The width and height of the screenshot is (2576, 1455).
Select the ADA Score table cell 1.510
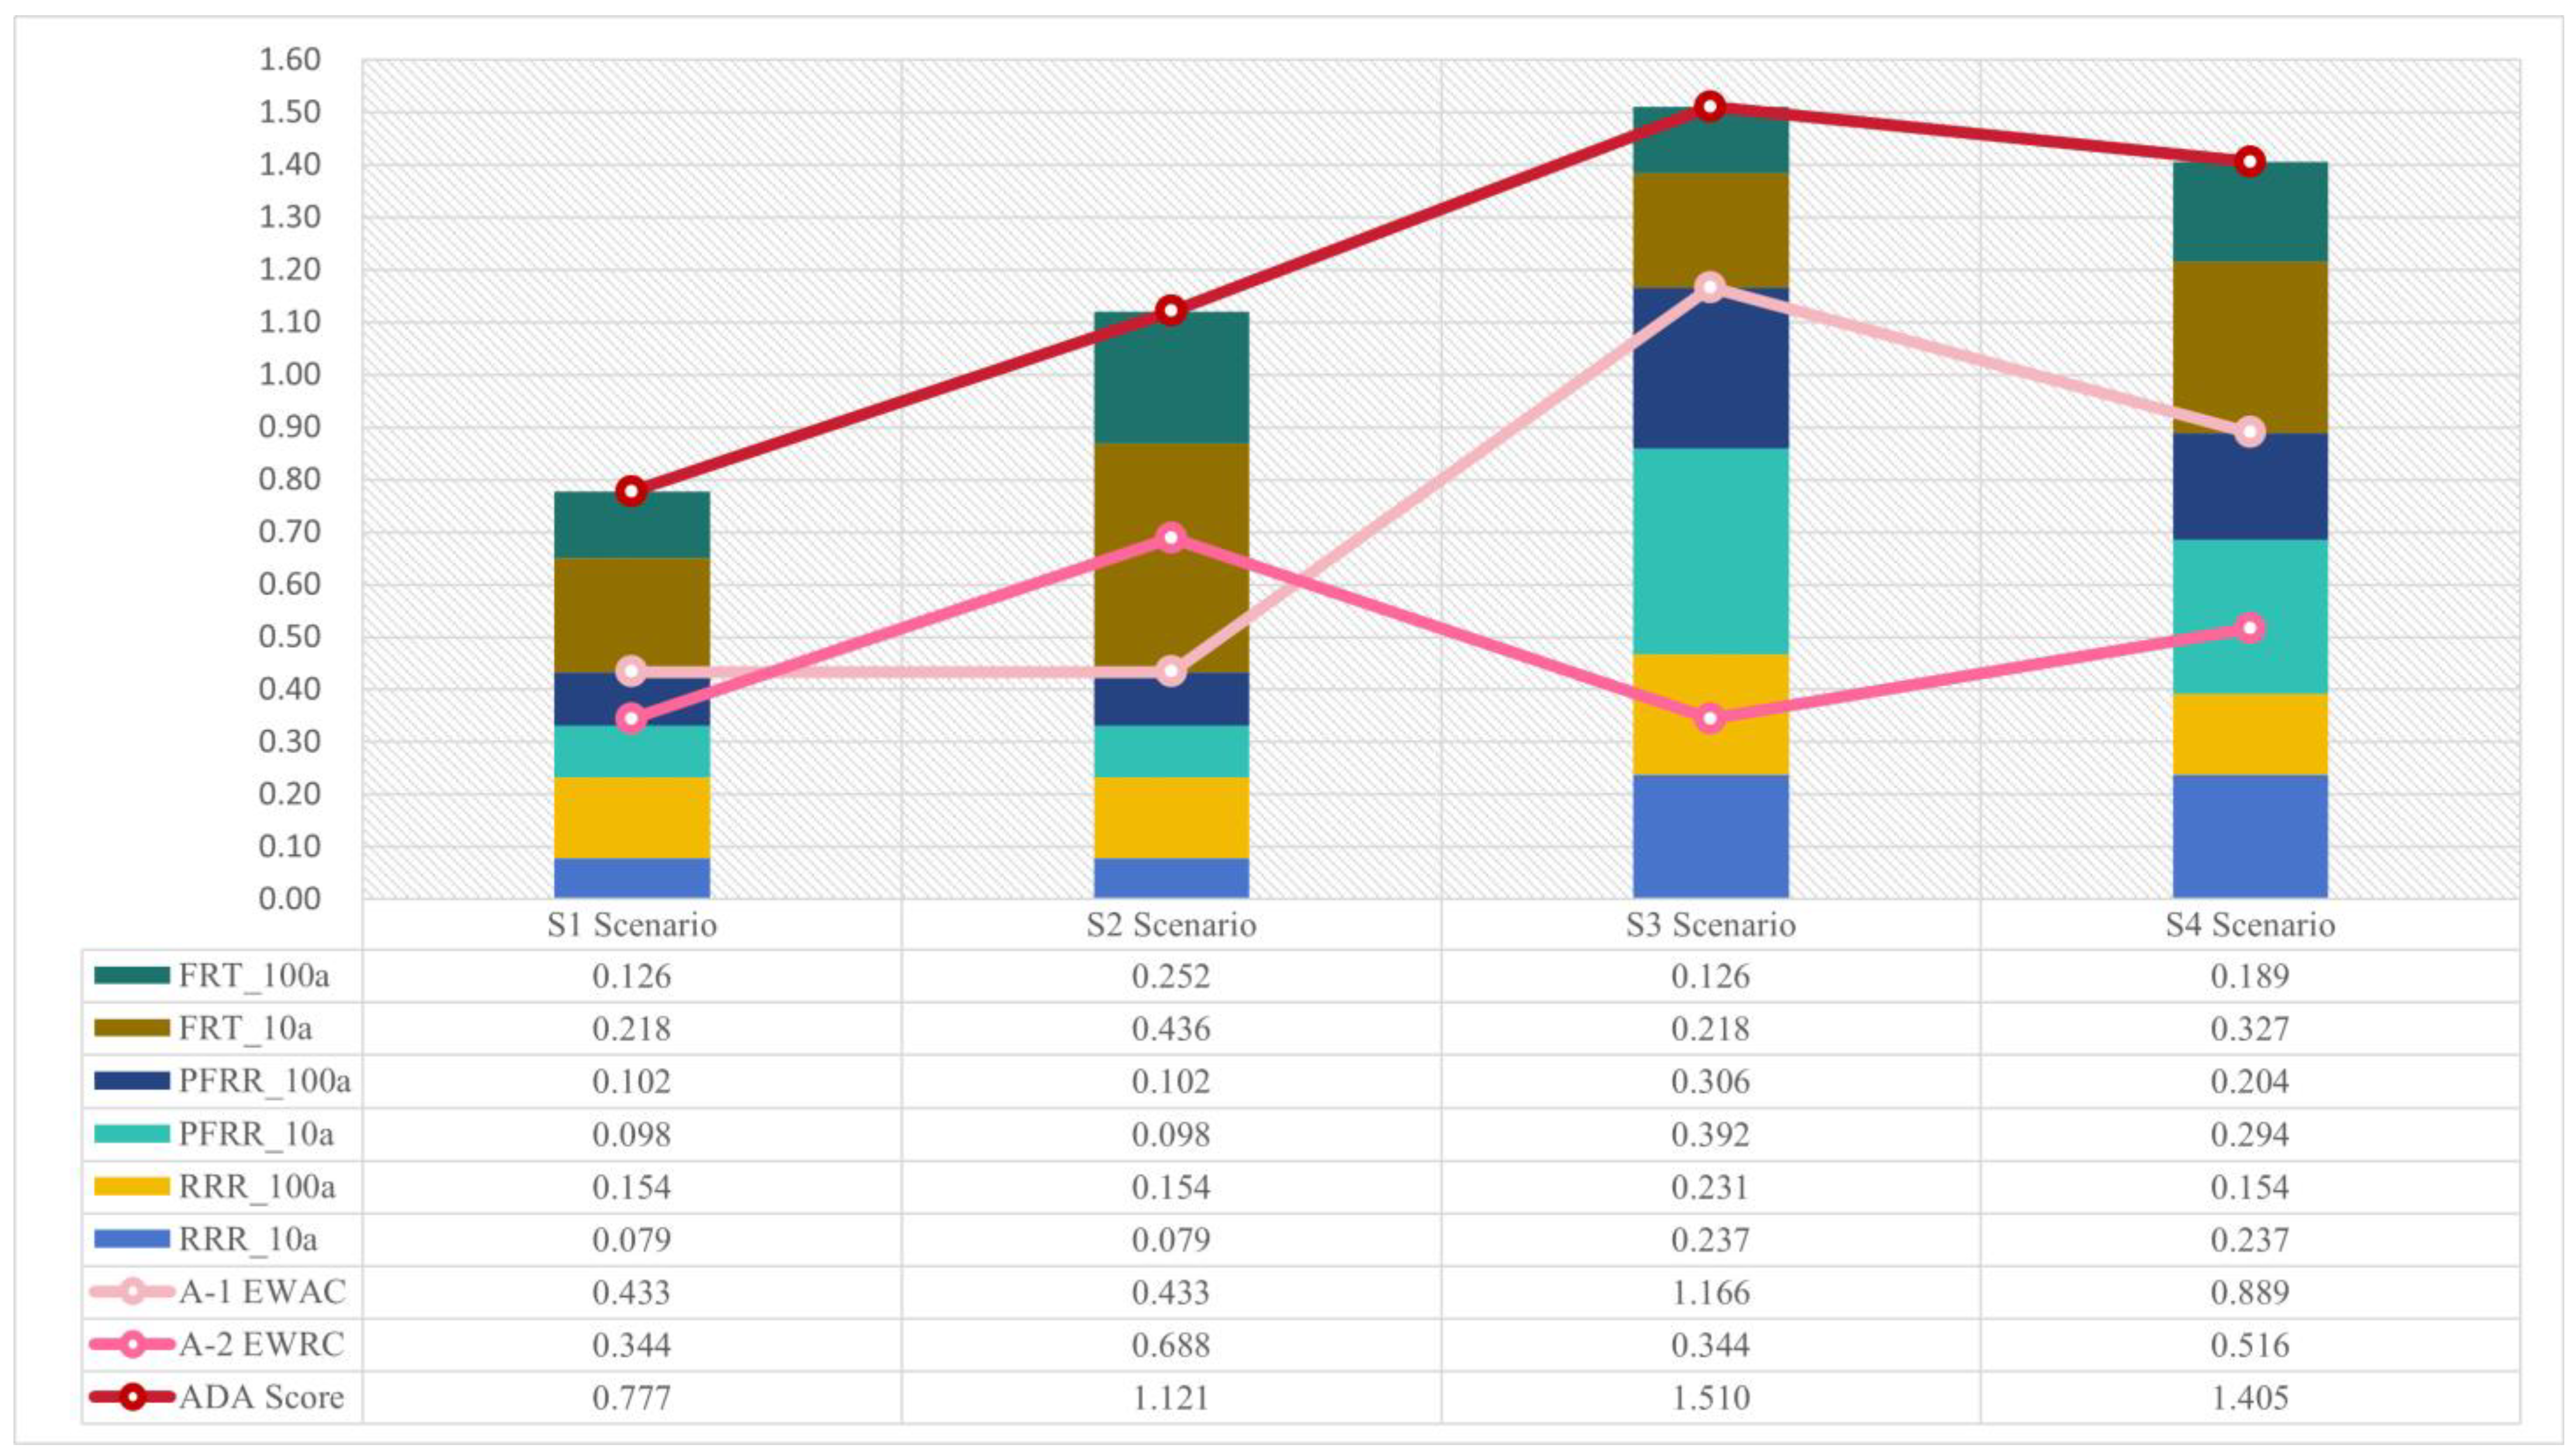[x=1710, y=1397]
